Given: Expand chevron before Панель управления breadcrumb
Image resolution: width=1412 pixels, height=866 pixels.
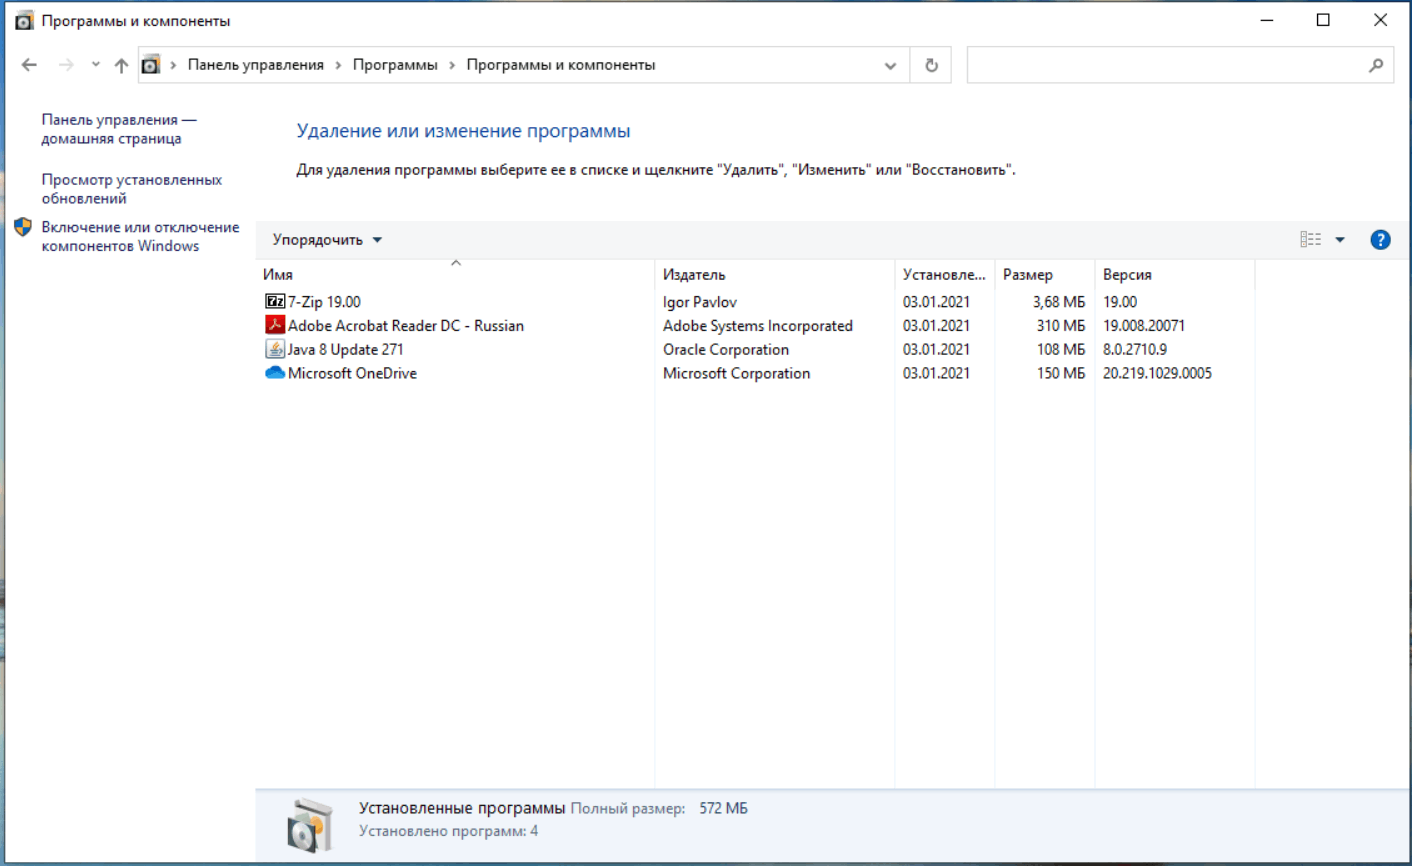Looking at the screenshot, I should 173,65.
